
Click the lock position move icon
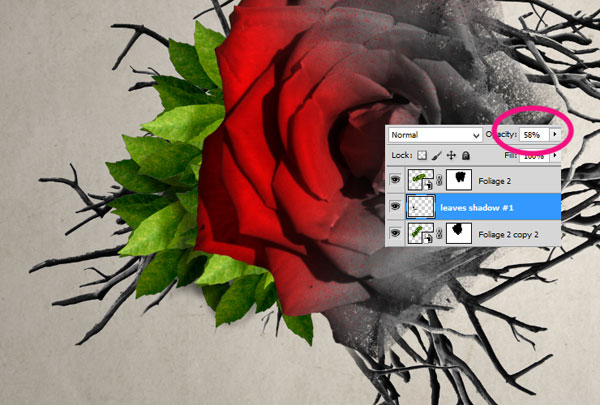[451, 156]
